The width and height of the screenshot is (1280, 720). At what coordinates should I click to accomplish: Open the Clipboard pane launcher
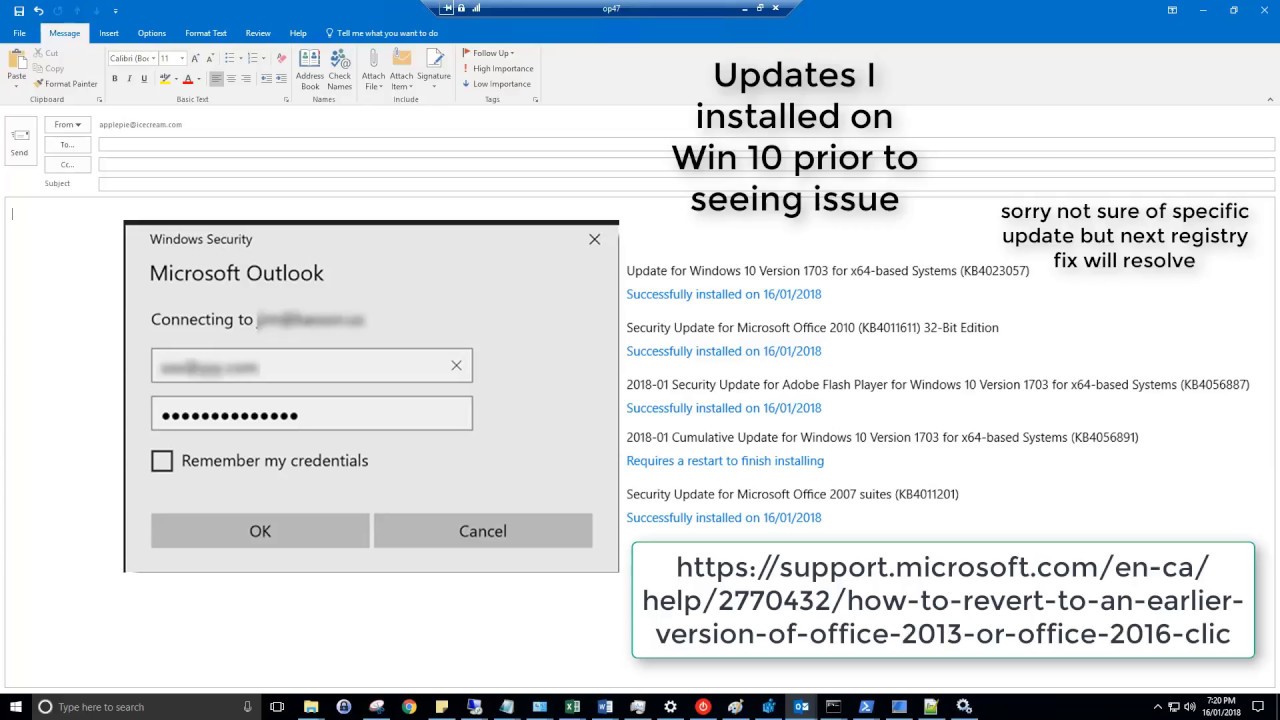pos(99,100)
